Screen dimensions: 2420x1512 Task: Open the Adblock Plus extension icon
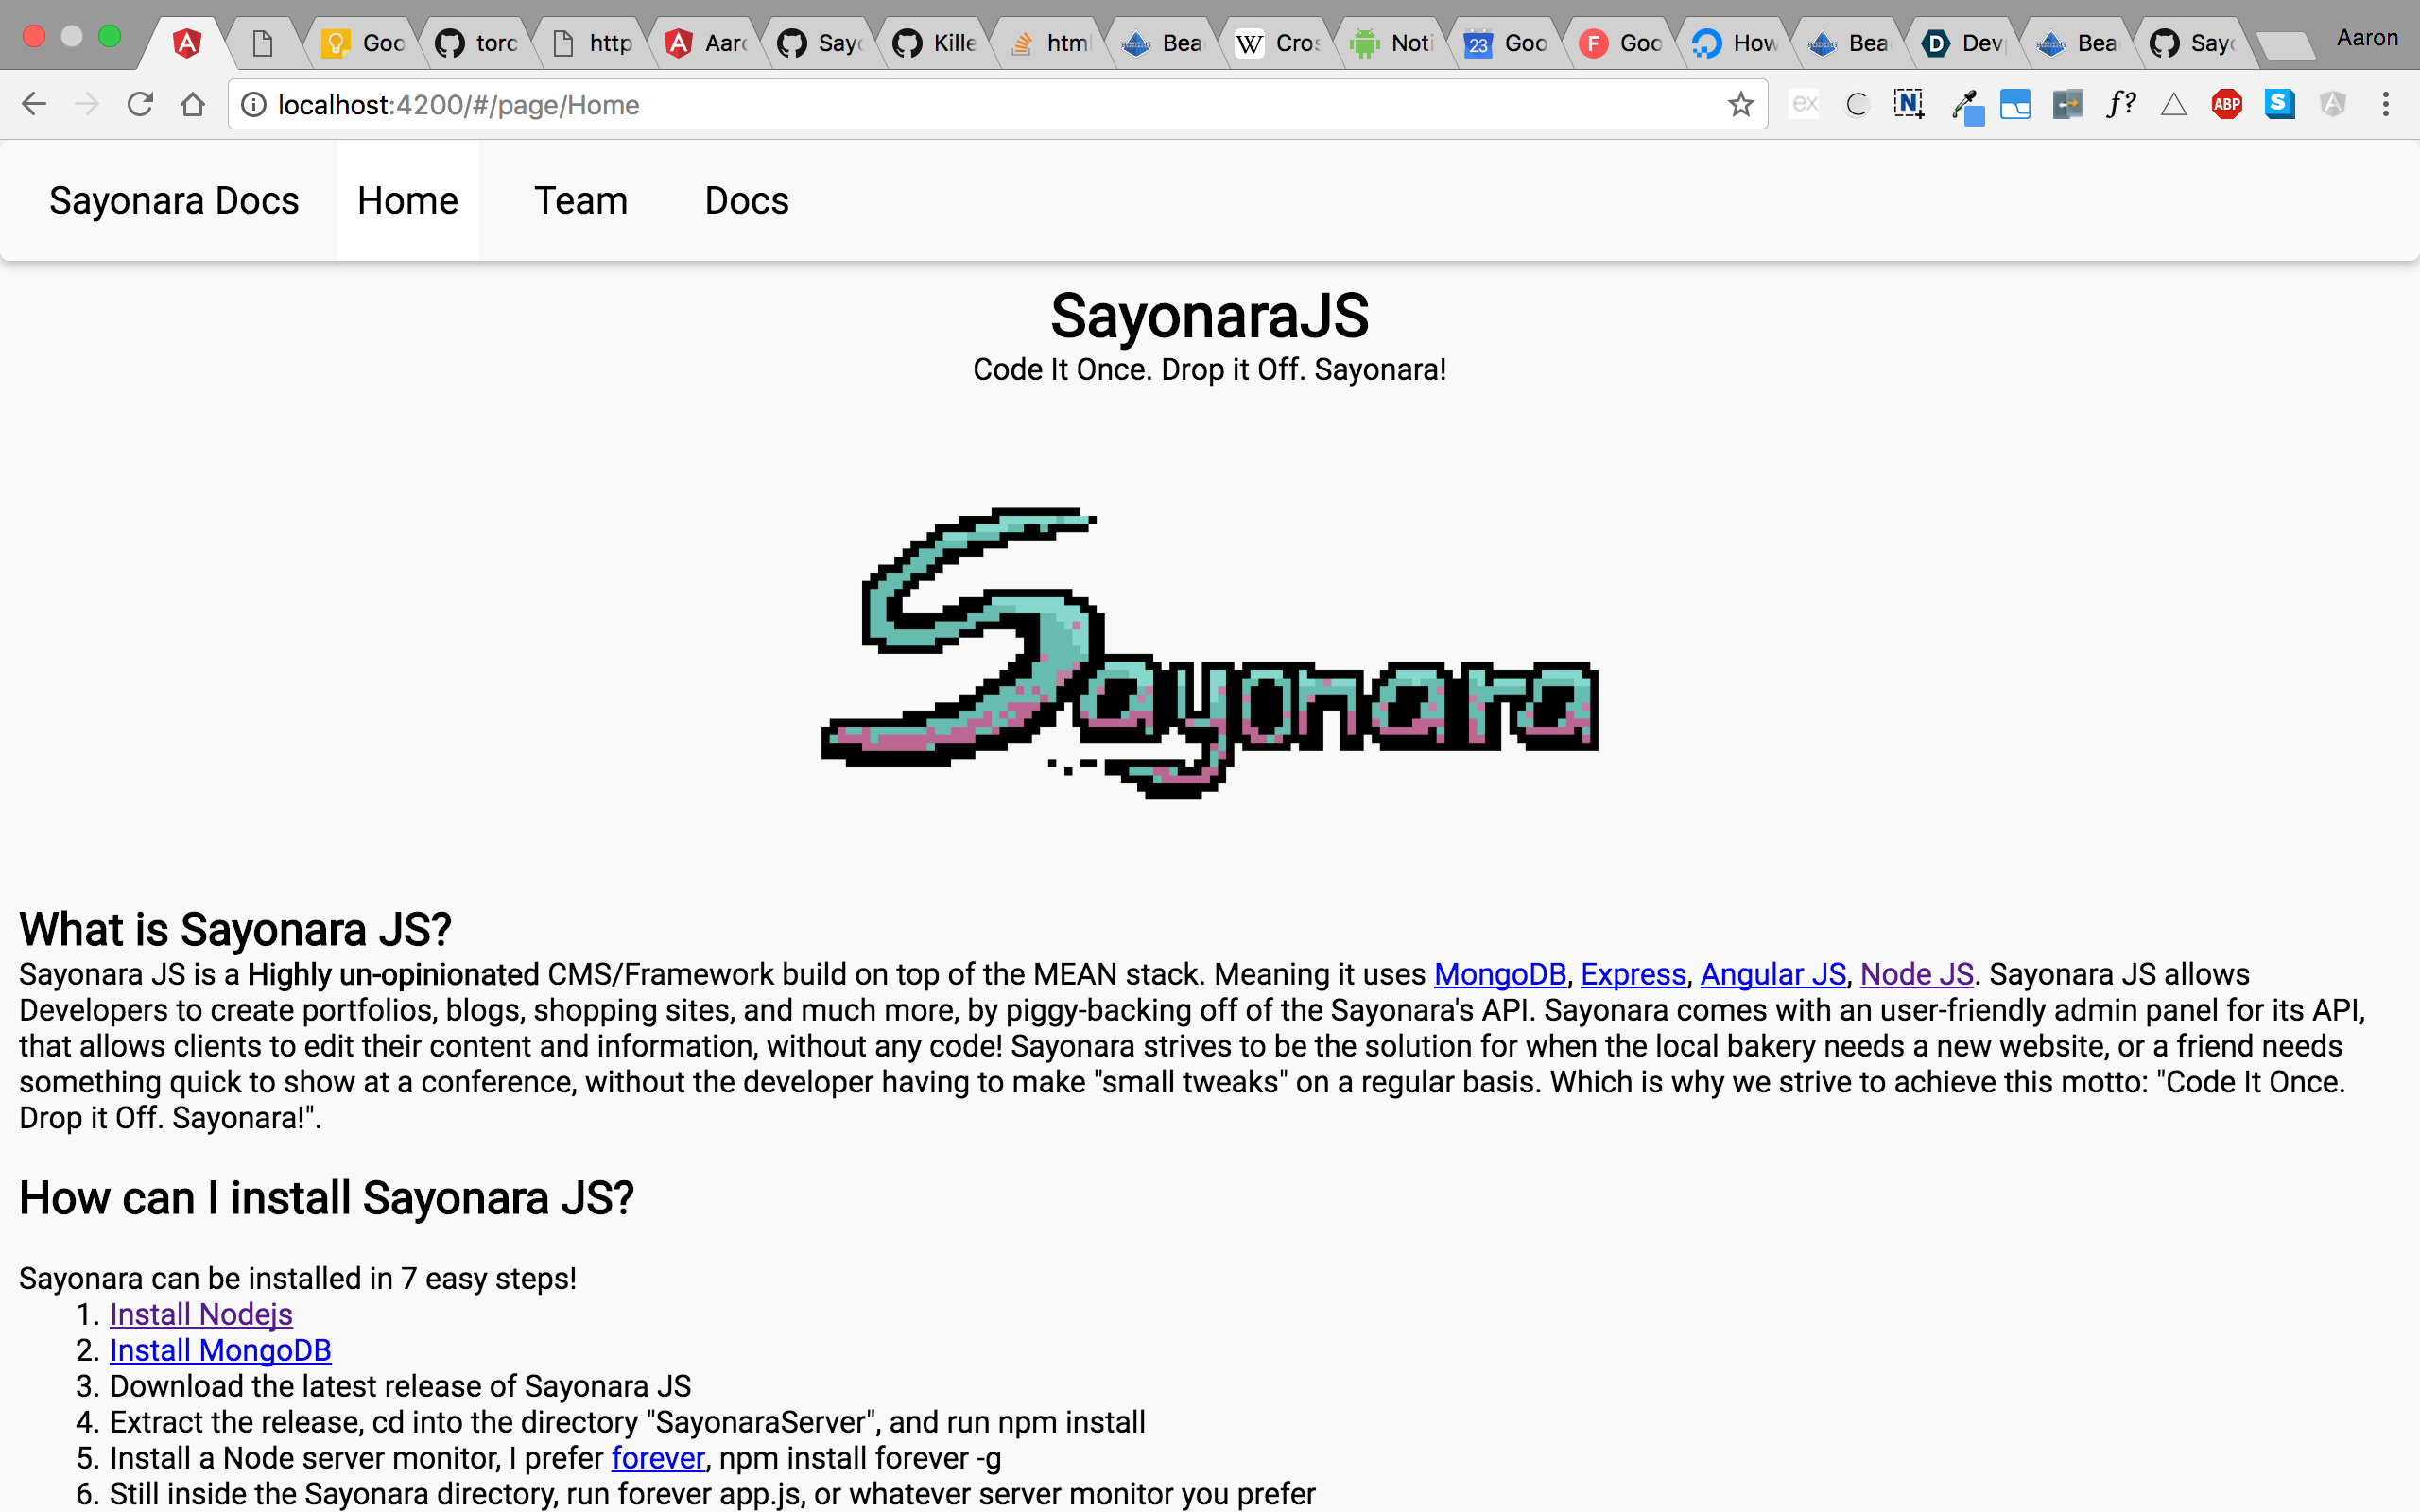2226,104
